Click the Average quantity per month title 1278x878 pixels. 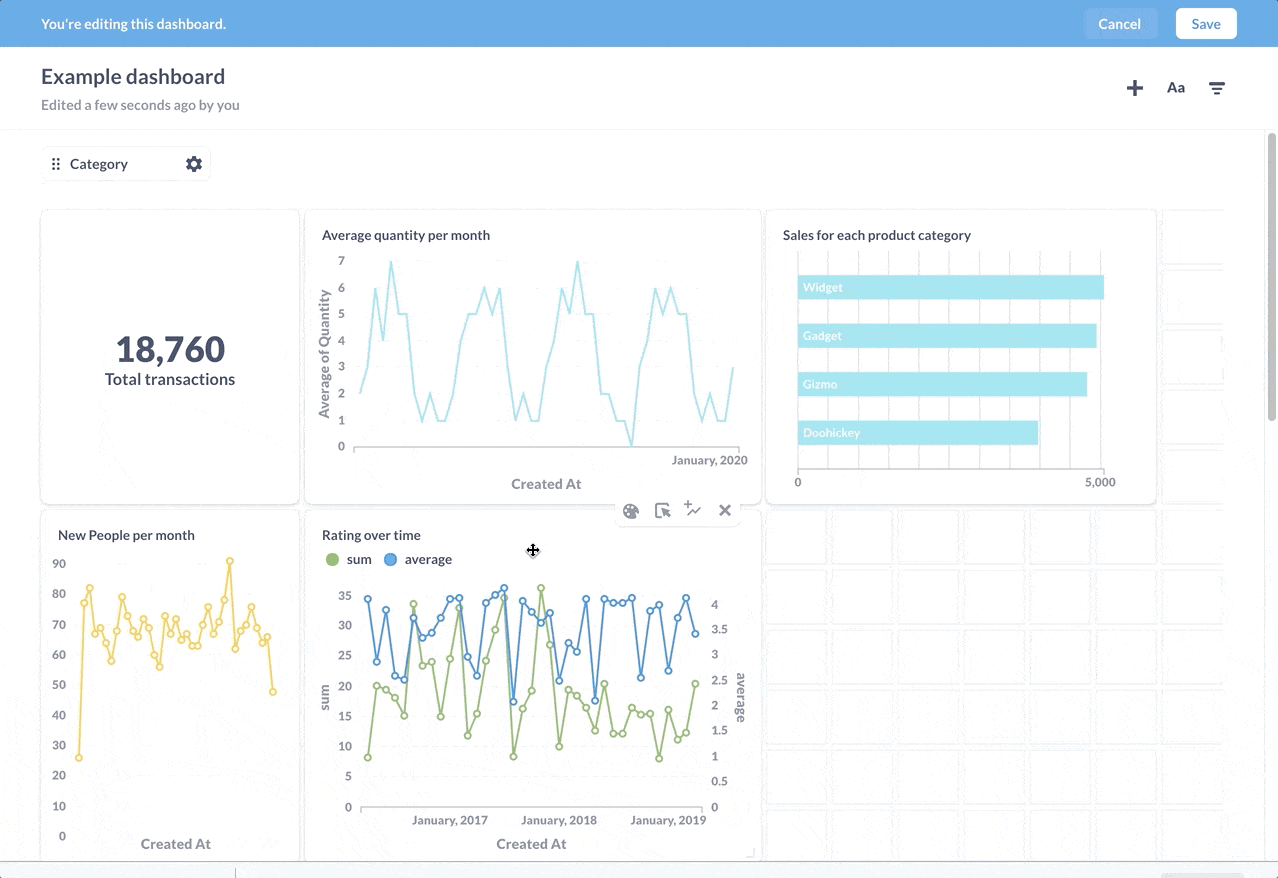[x=406, y=236]
